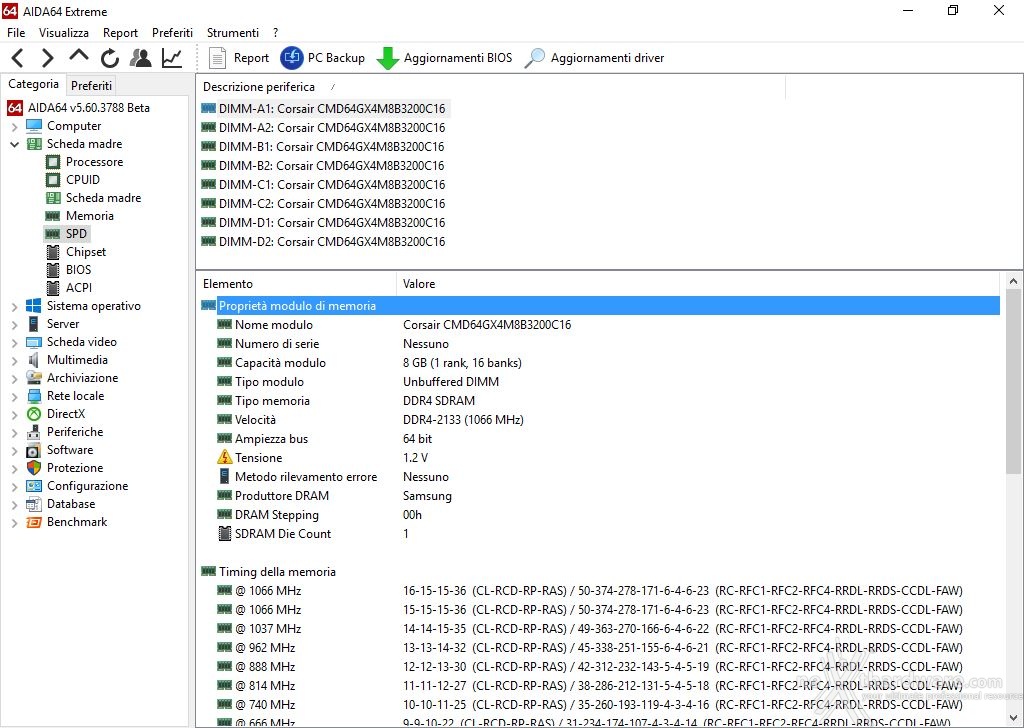Open the File menu
Screen dimensions: 1024x728
[x=16, y=33]
